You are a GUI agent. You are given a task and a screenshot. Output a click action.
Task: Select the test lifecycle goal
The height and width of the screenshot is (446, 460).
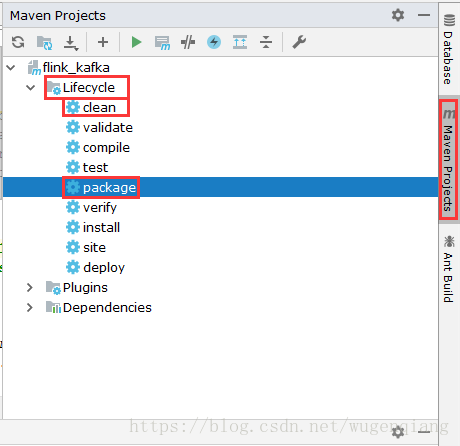(x=87, y=168)
